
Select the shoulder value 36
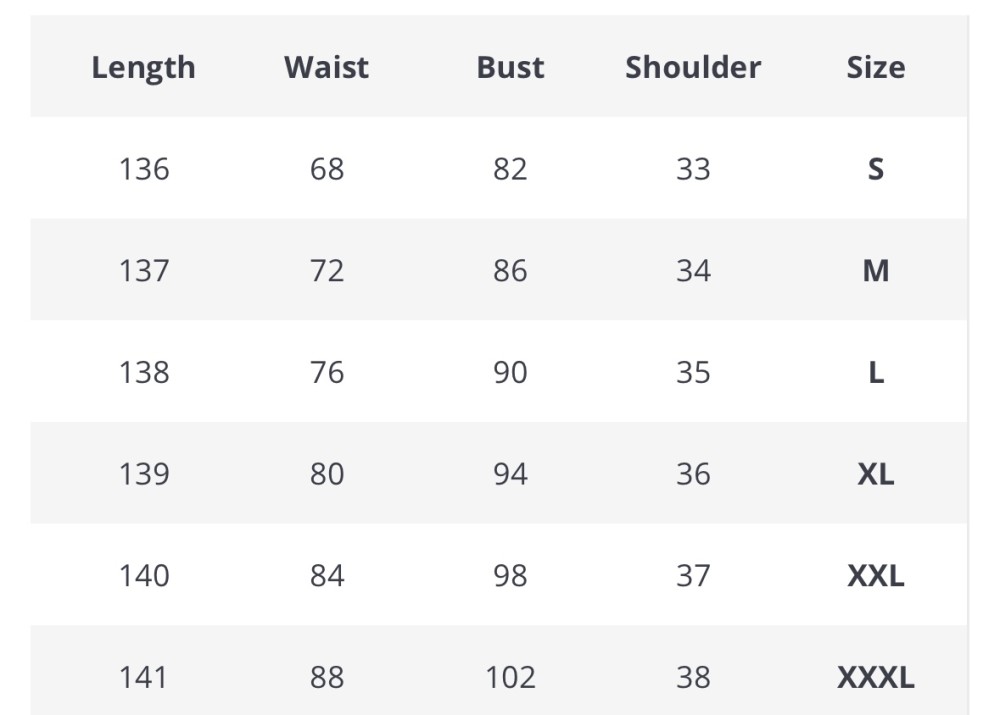coord(693,474)
